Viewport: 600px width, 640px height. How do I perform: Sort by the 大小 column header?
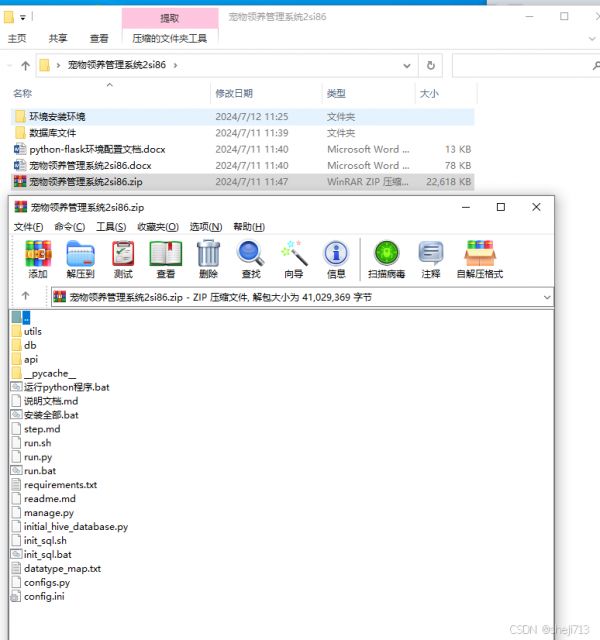429,93
